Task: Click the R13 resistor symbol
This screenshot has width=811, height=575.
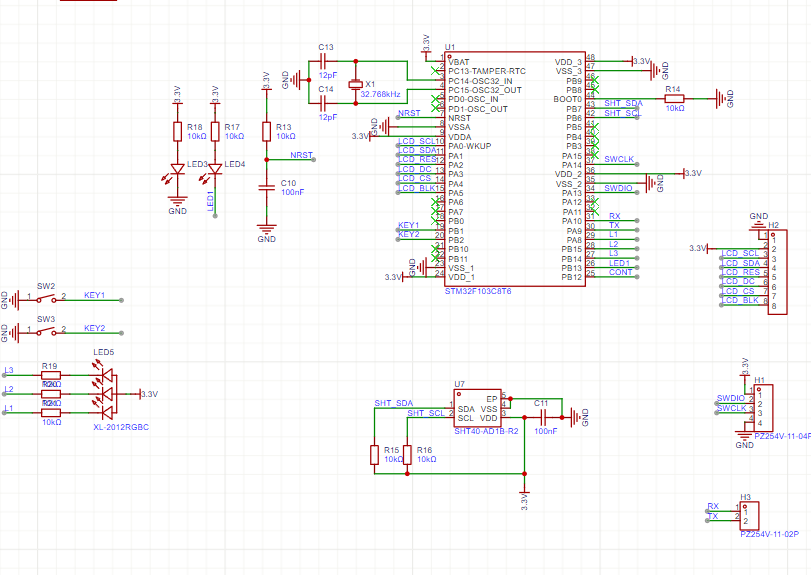Action: click(x=266, y=131)
